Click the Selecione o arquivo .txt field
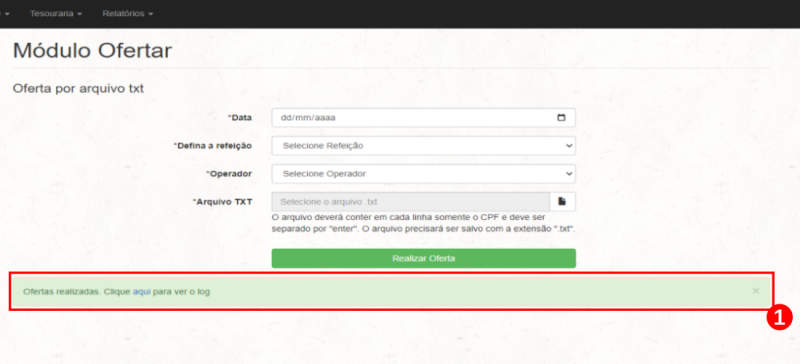Image resolution: width=800 pixels, height=364 pixels. (x=411, y=202)
